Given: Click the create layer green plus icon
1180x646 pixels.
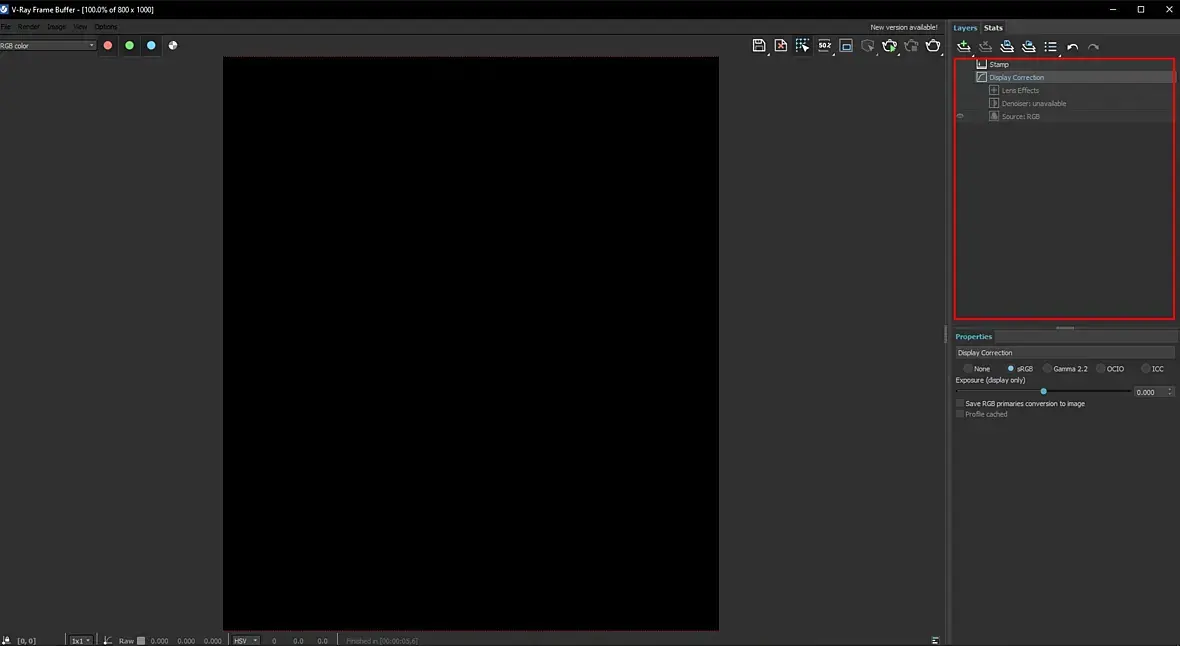Looking at the screenshot, I should [x=963, y=47].
